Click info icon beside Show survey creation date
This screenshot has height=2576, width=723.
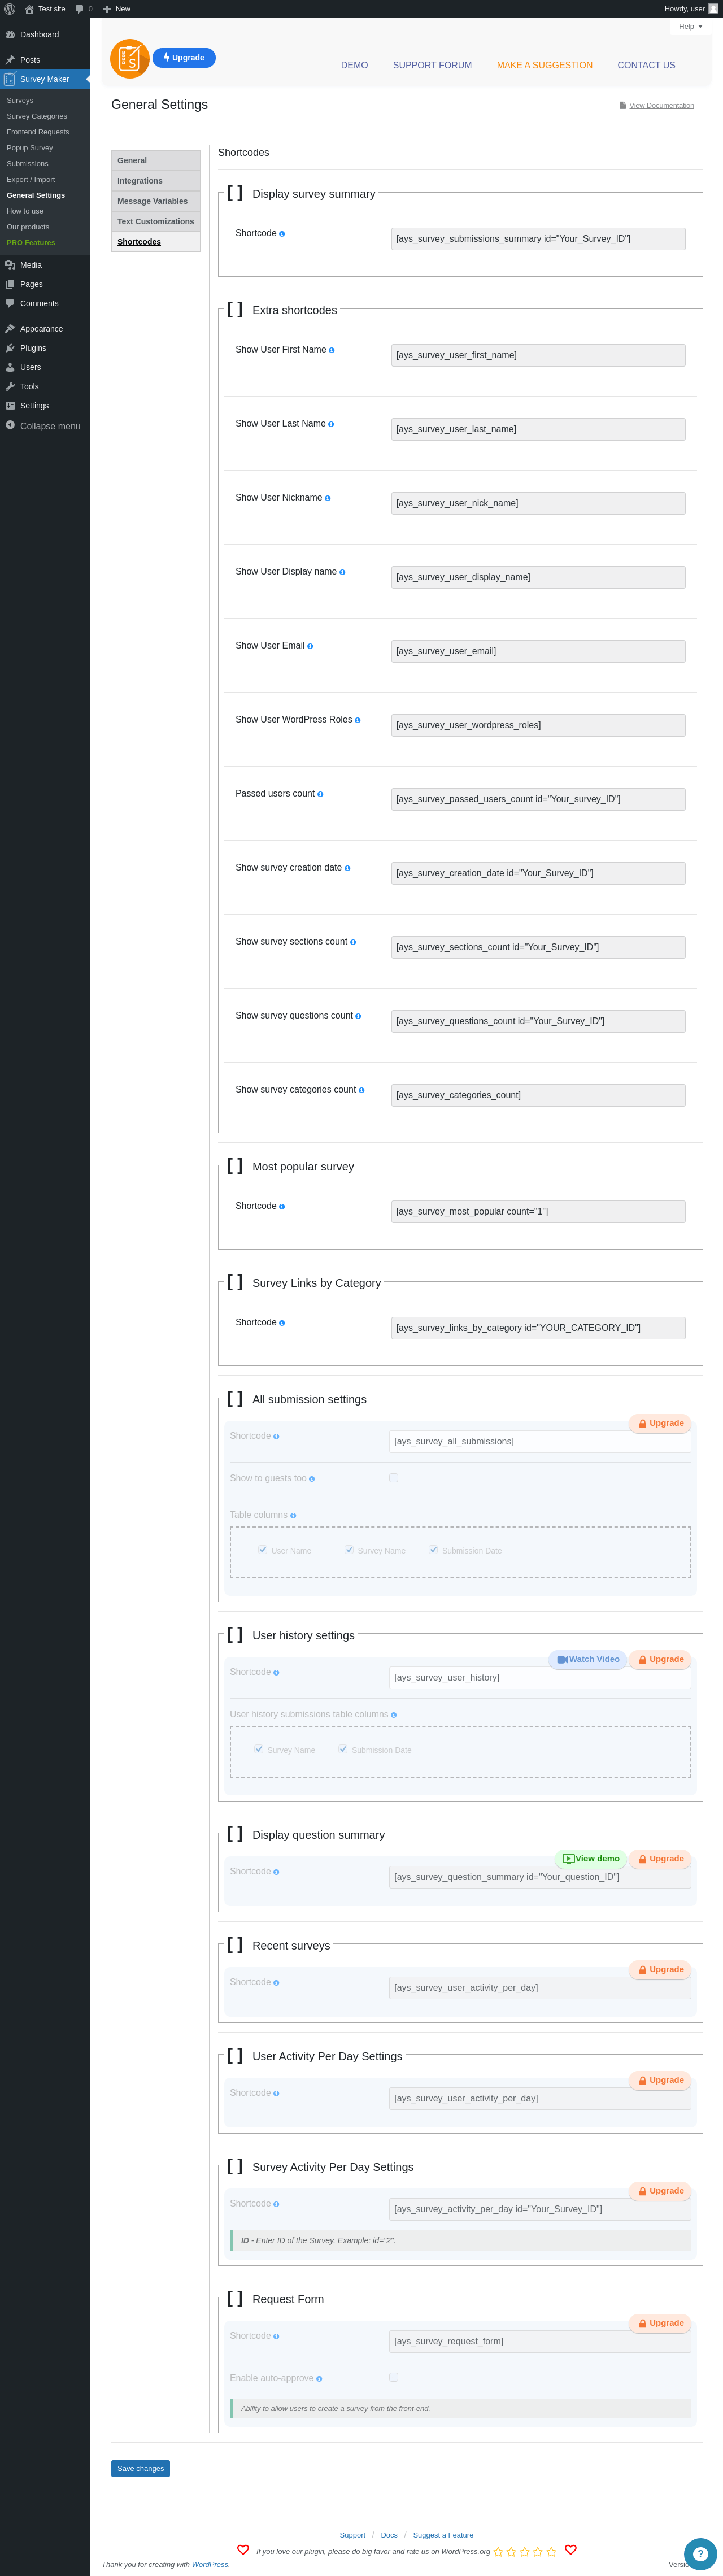[347, 868]
